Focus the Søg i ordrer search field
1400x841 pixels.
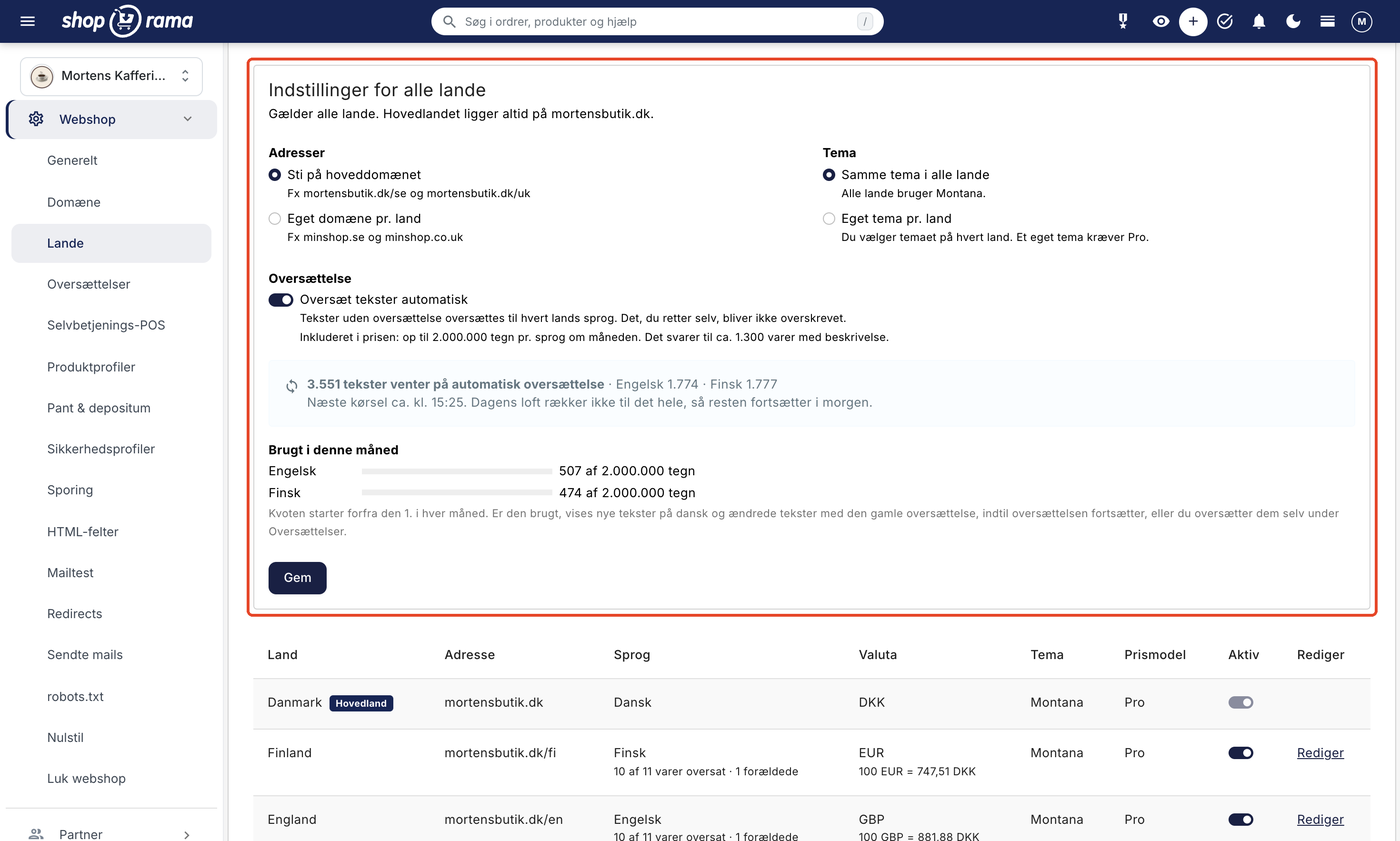tap(657, 21)
